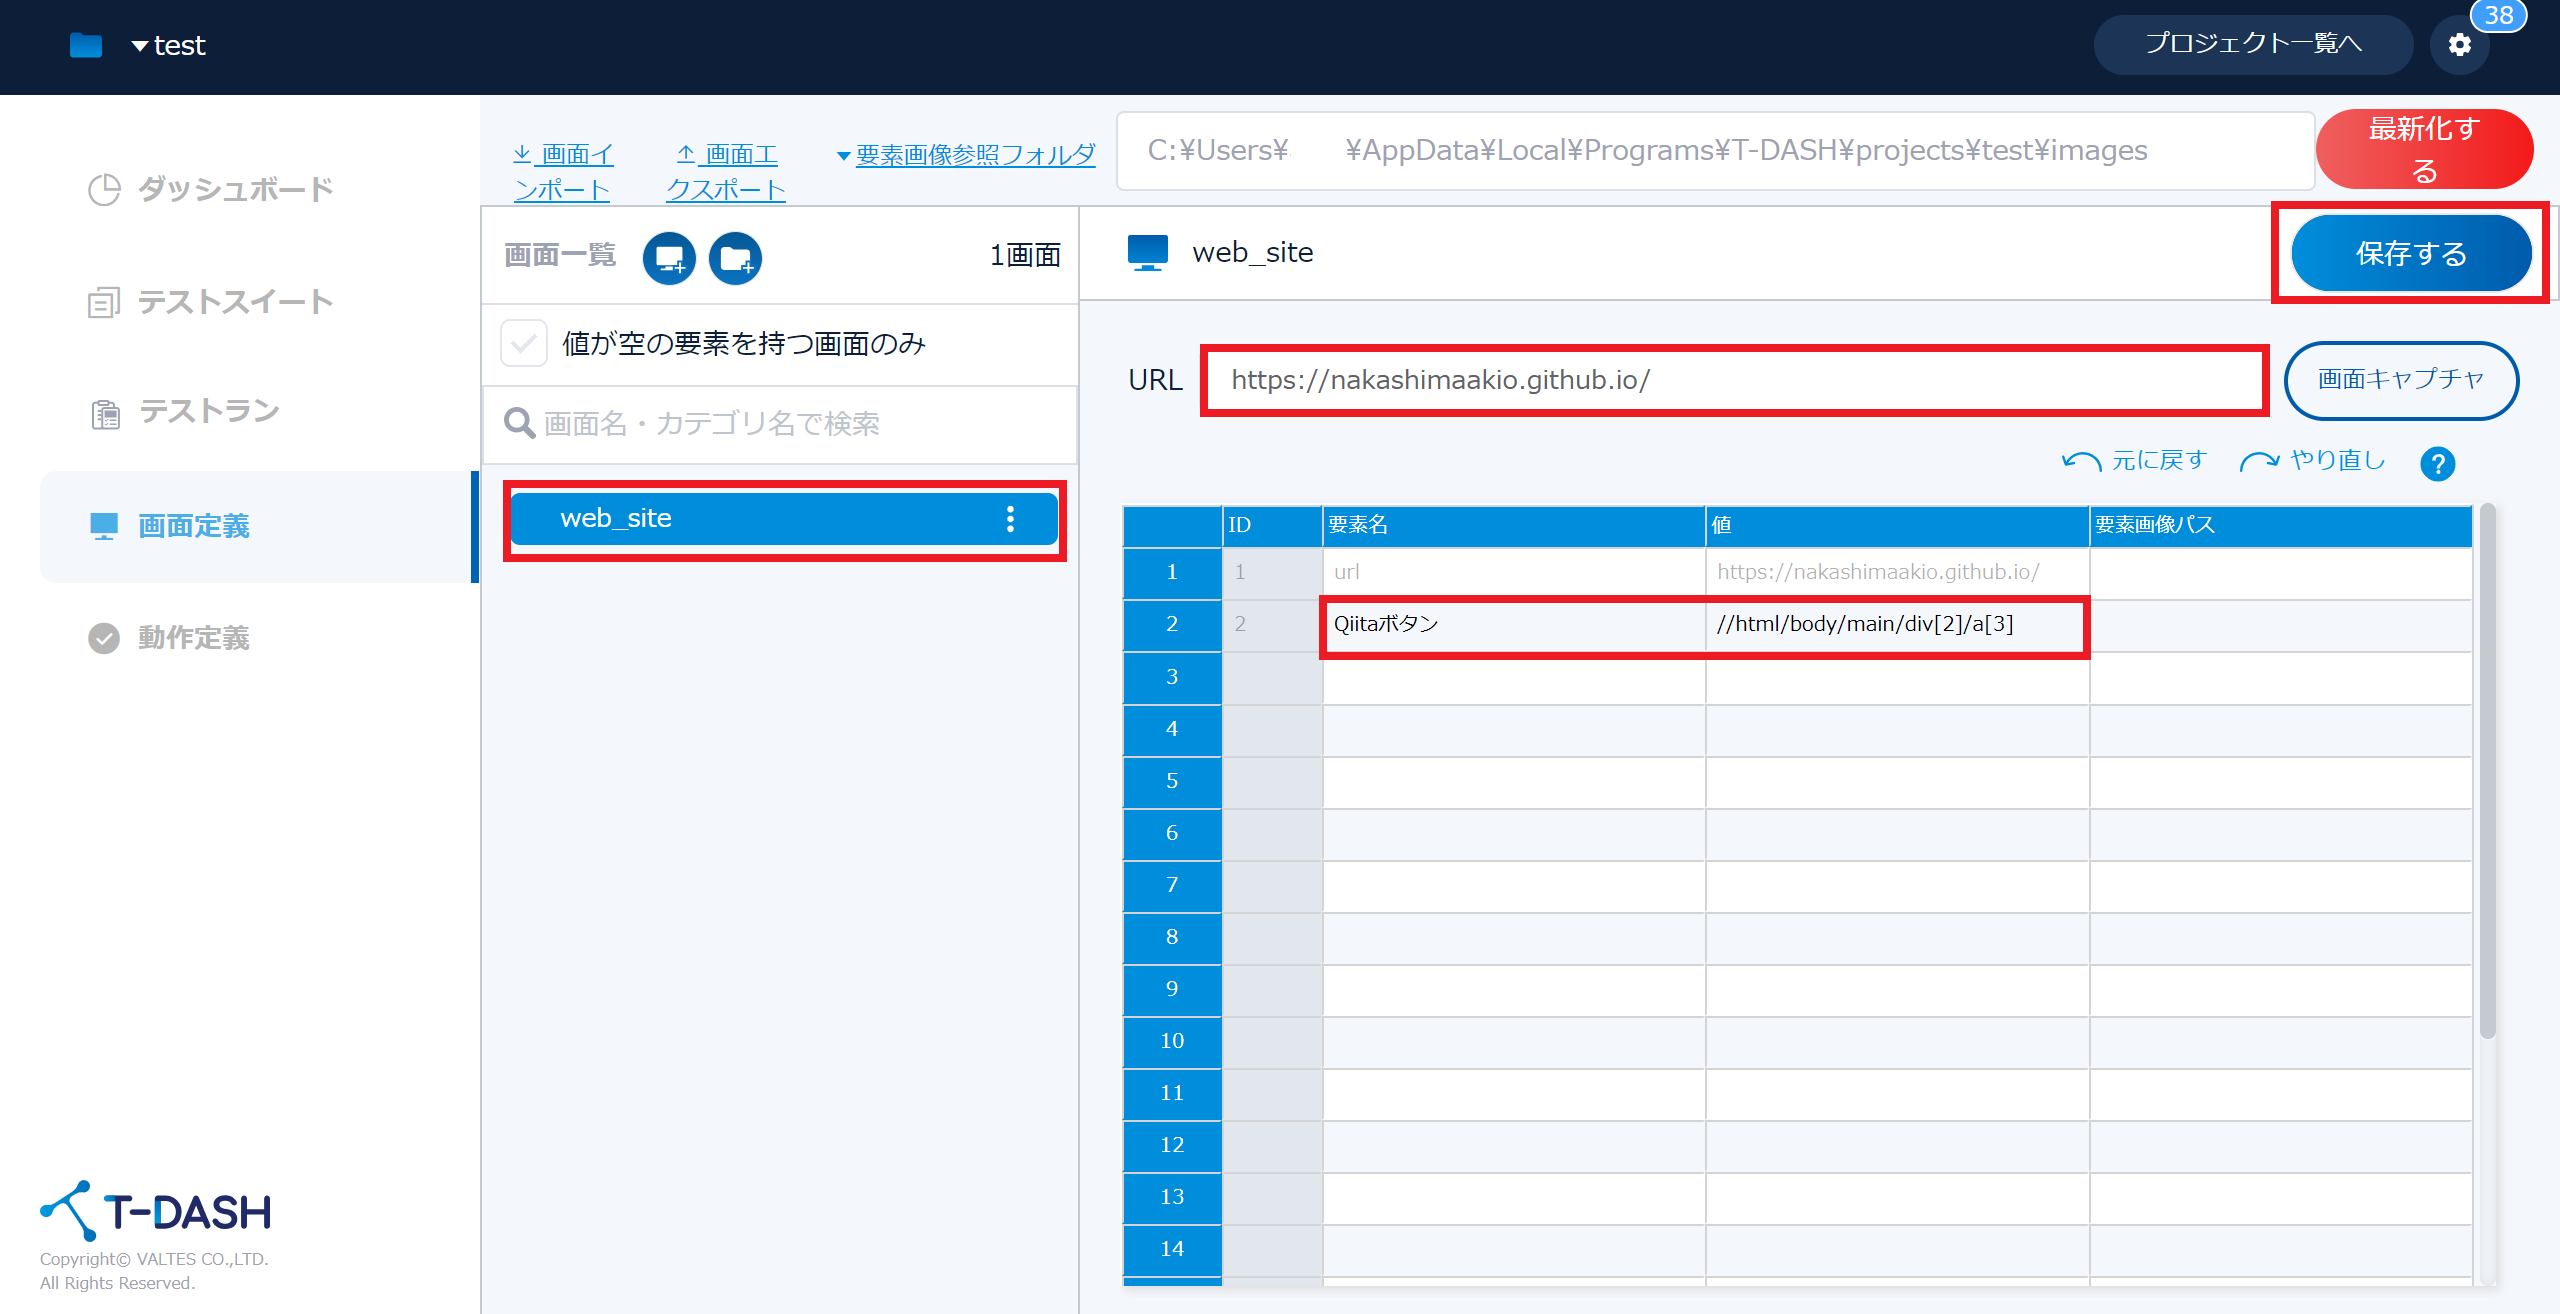Go to テストスイート in sidebar
The width and height of the screenshot is (2560, 1314).
[235, 302]
